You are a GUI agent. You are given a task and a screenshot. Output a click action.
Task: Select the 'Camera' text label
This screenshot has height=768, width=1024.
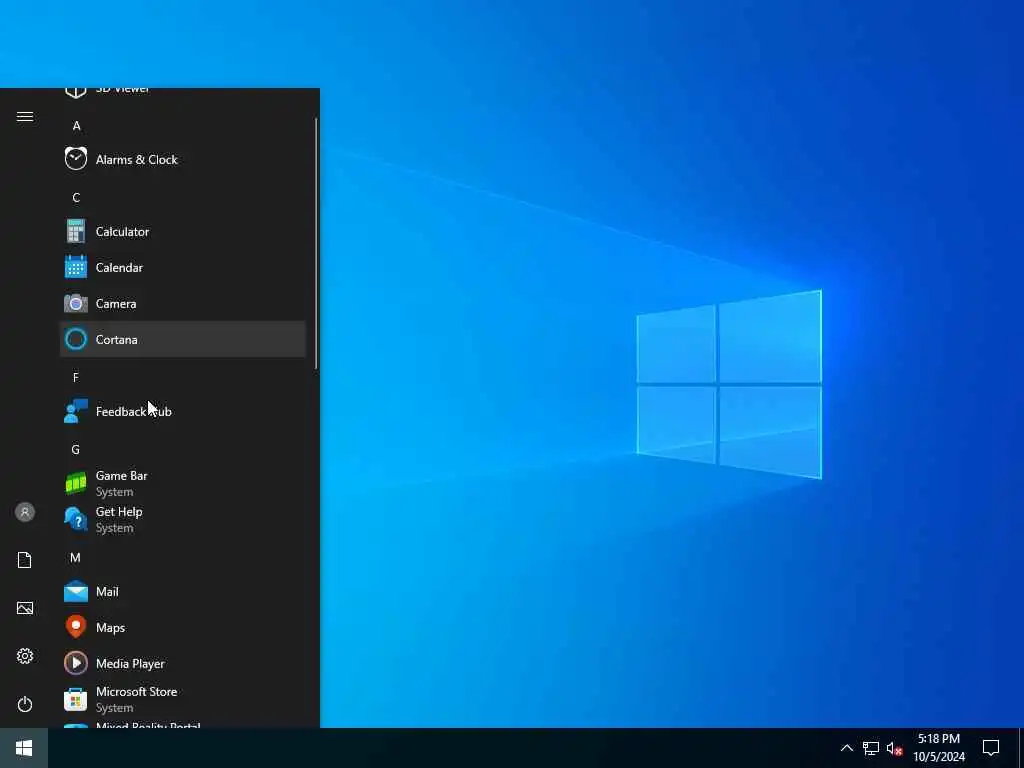[116, 303]
